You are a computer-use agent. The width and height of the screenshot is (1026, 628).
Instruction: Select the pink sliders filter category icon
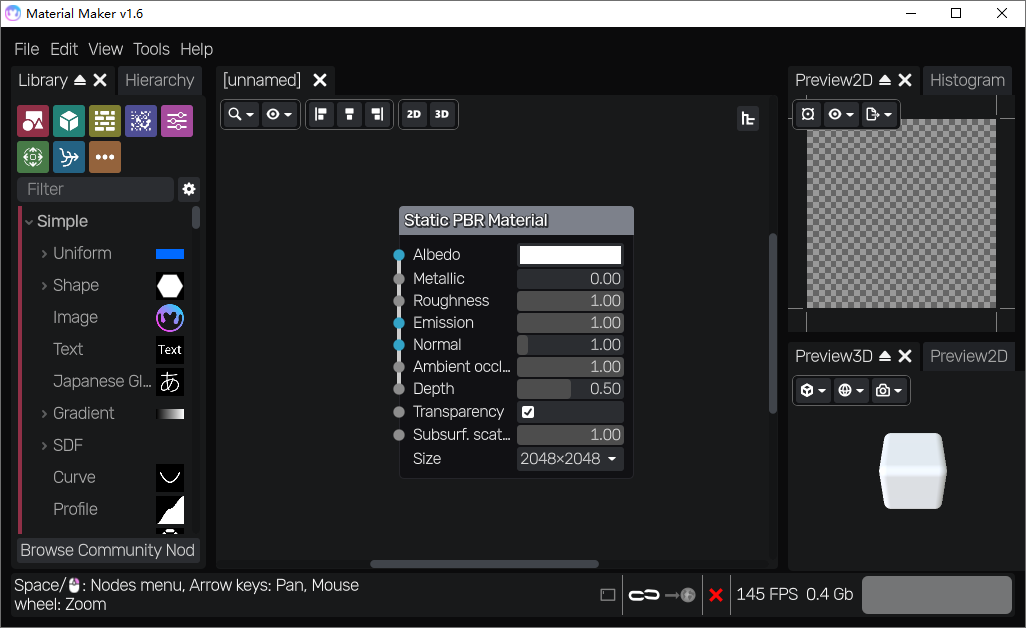[177, 121]
